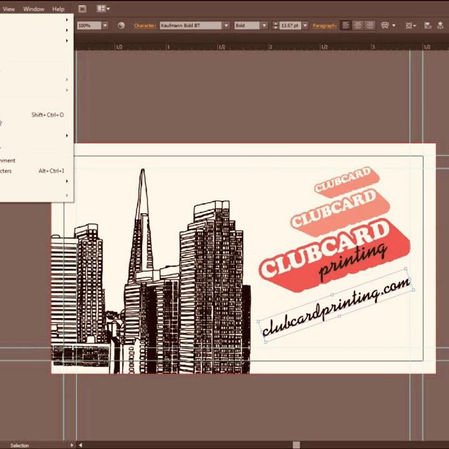Click the Selection status bar label

(20, 445)
